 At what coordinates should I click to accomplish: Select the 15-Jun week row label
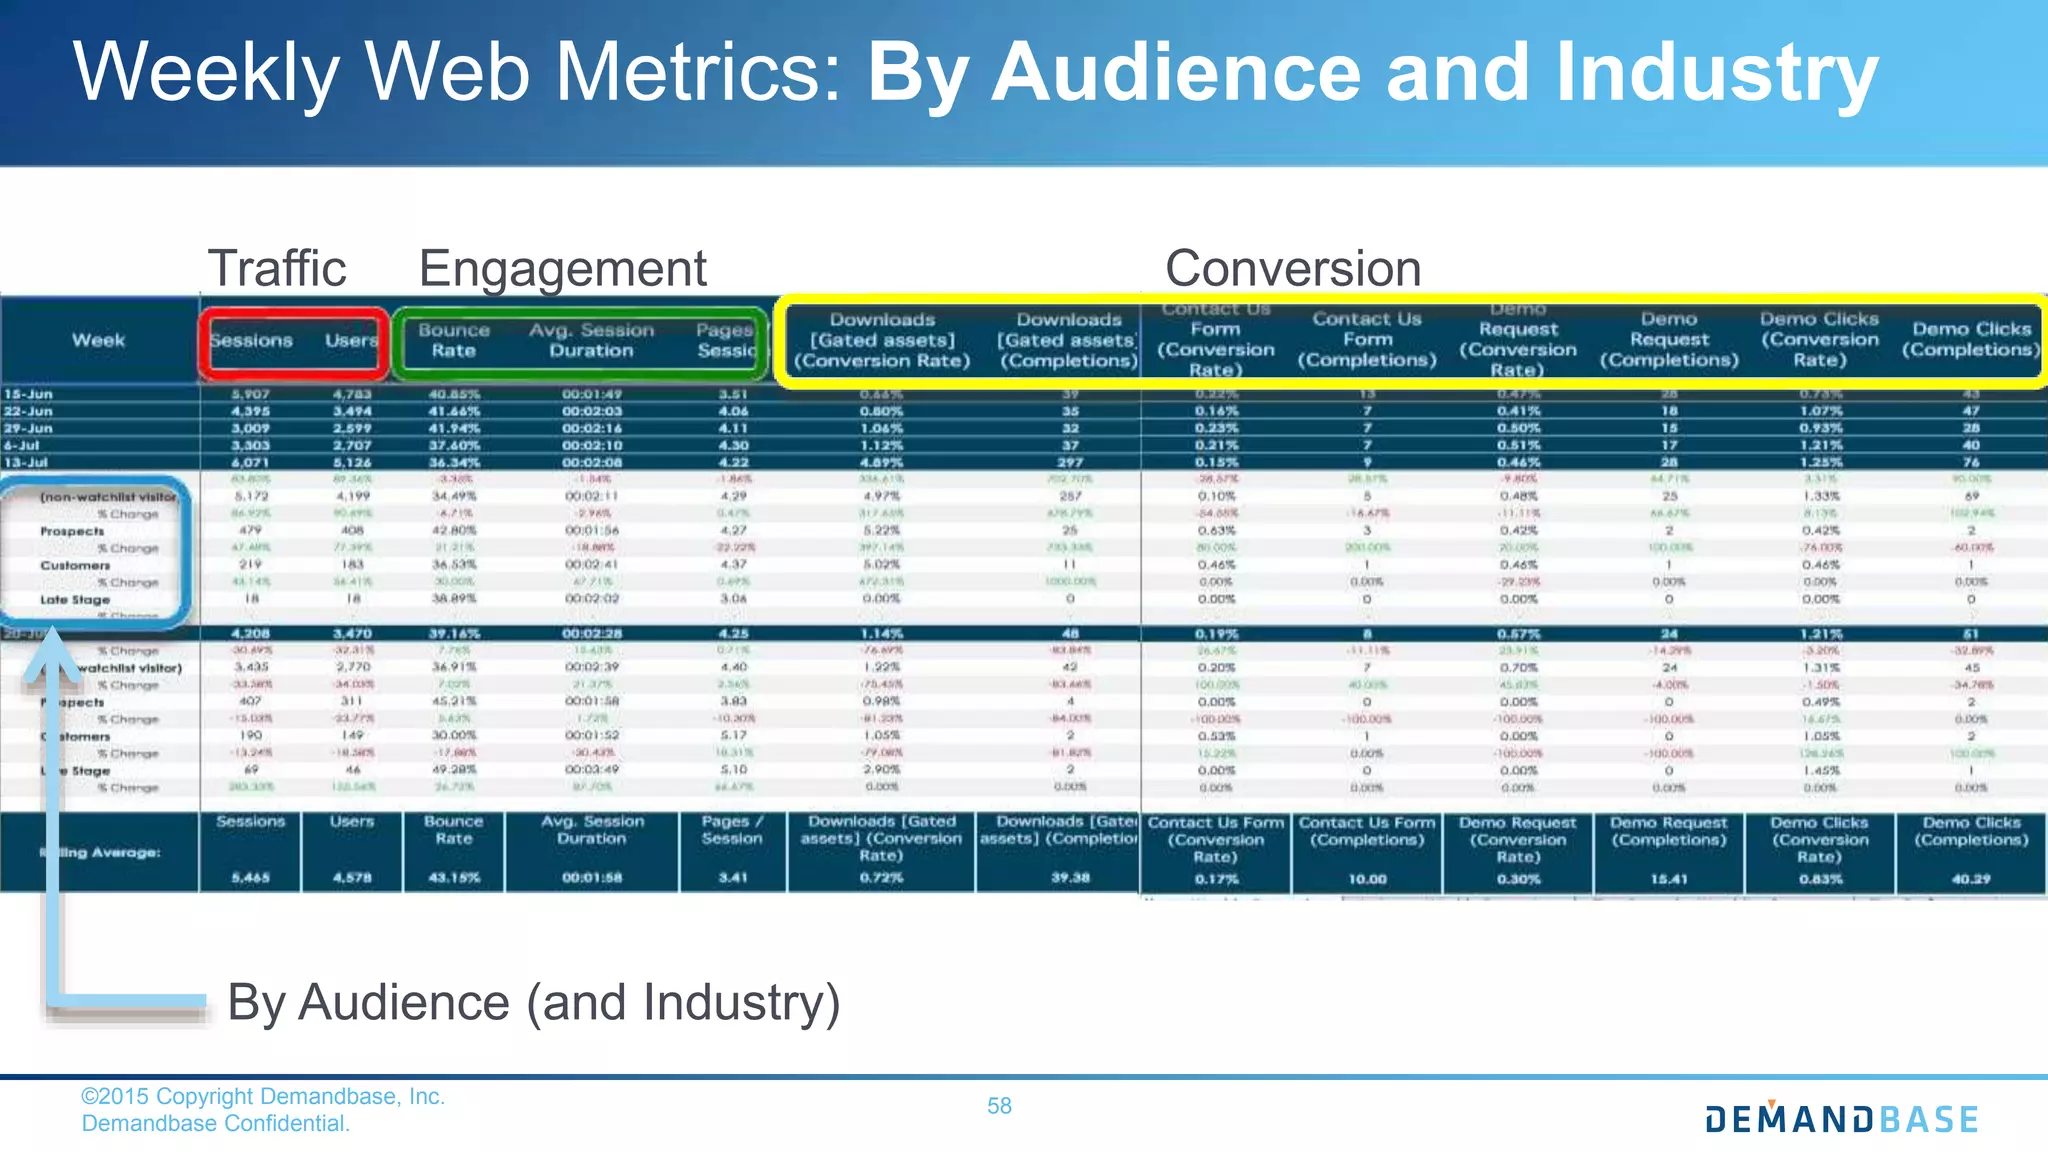point(27,394)
